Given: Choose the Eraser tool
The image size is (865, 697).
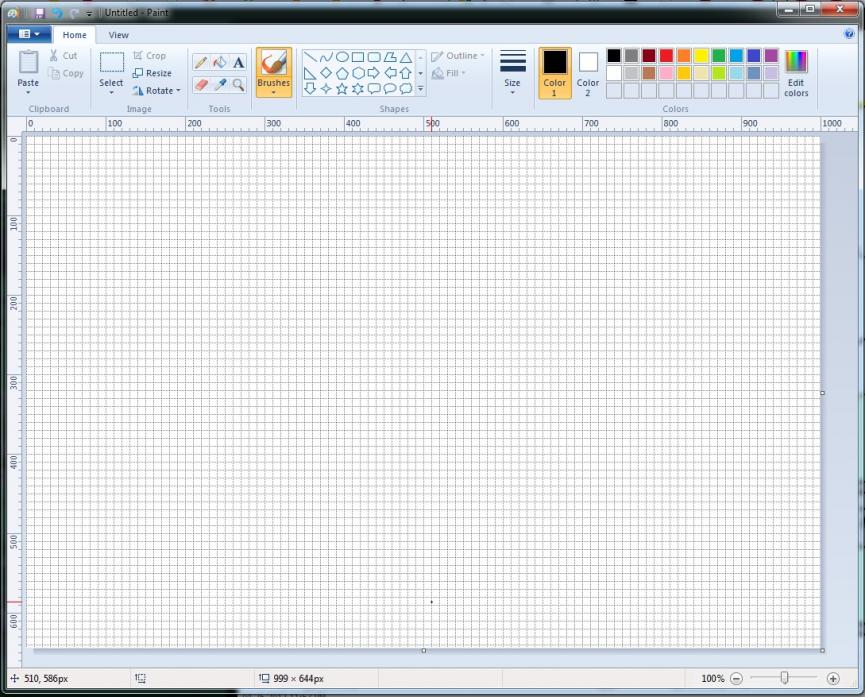Looking at the screenshot, I should click(x=201, y=85).
